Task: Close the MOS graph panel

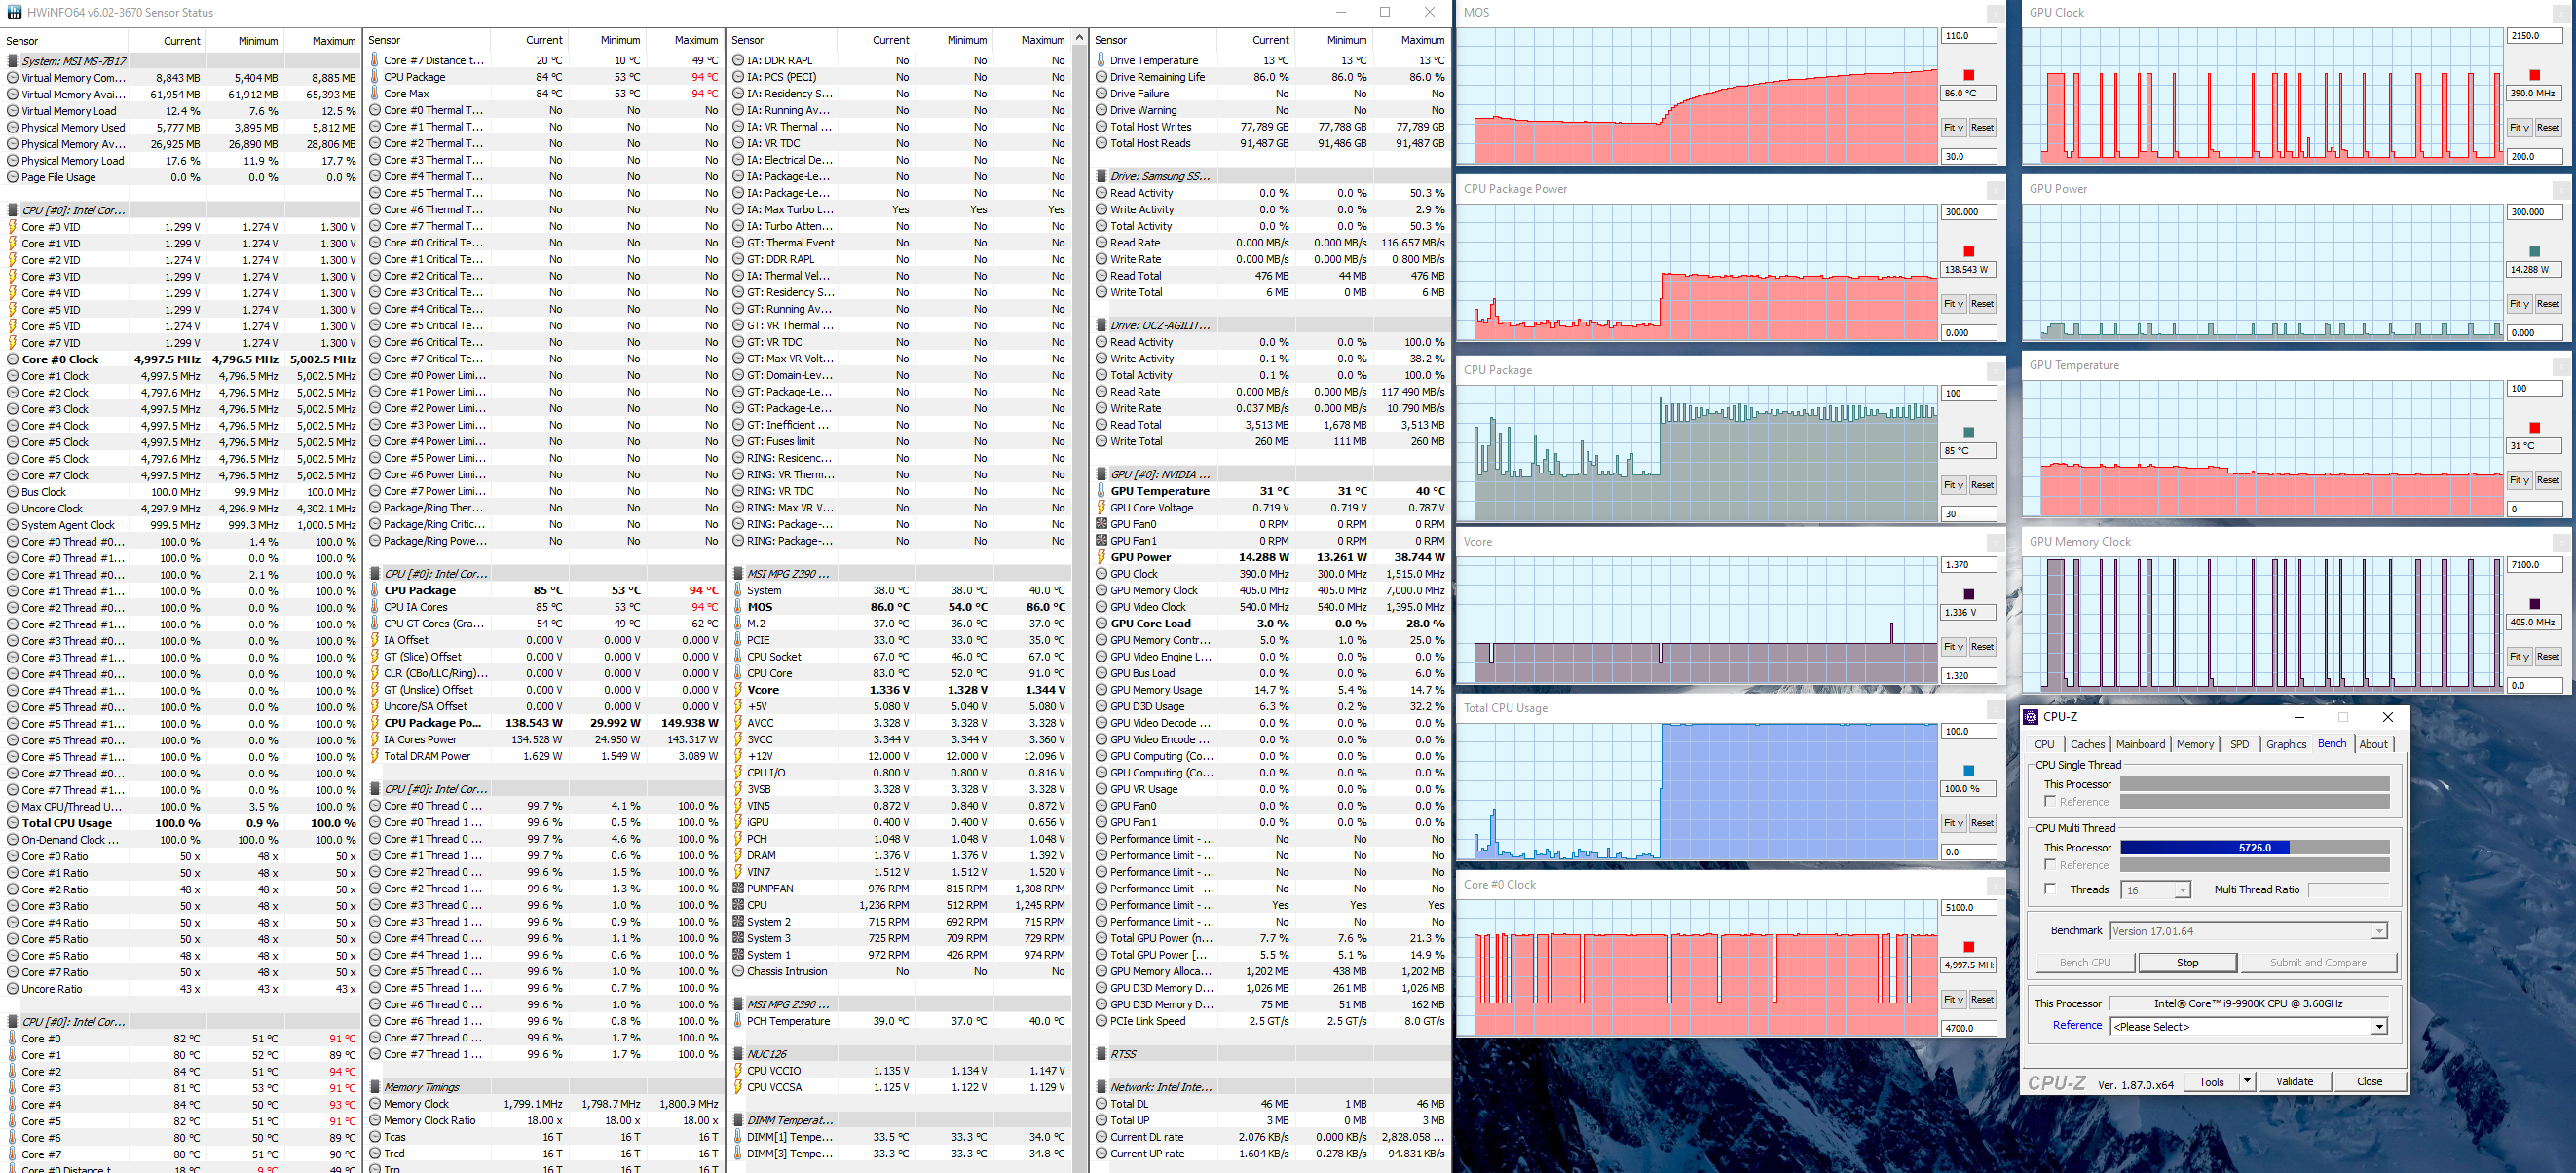Action: [x=1994, y=13]
